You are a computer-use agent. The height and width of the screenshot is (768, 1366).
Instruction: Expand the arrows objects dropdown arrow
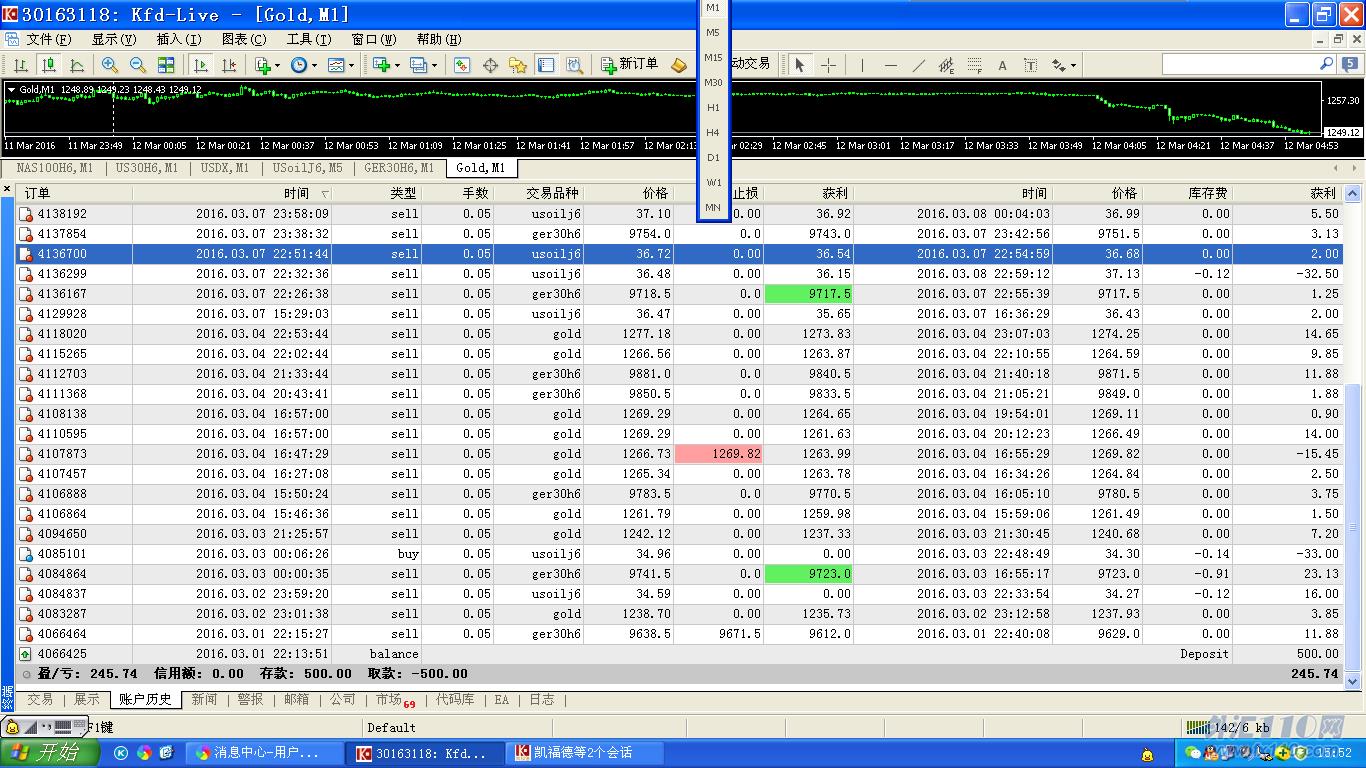[x=1073, y=66]
